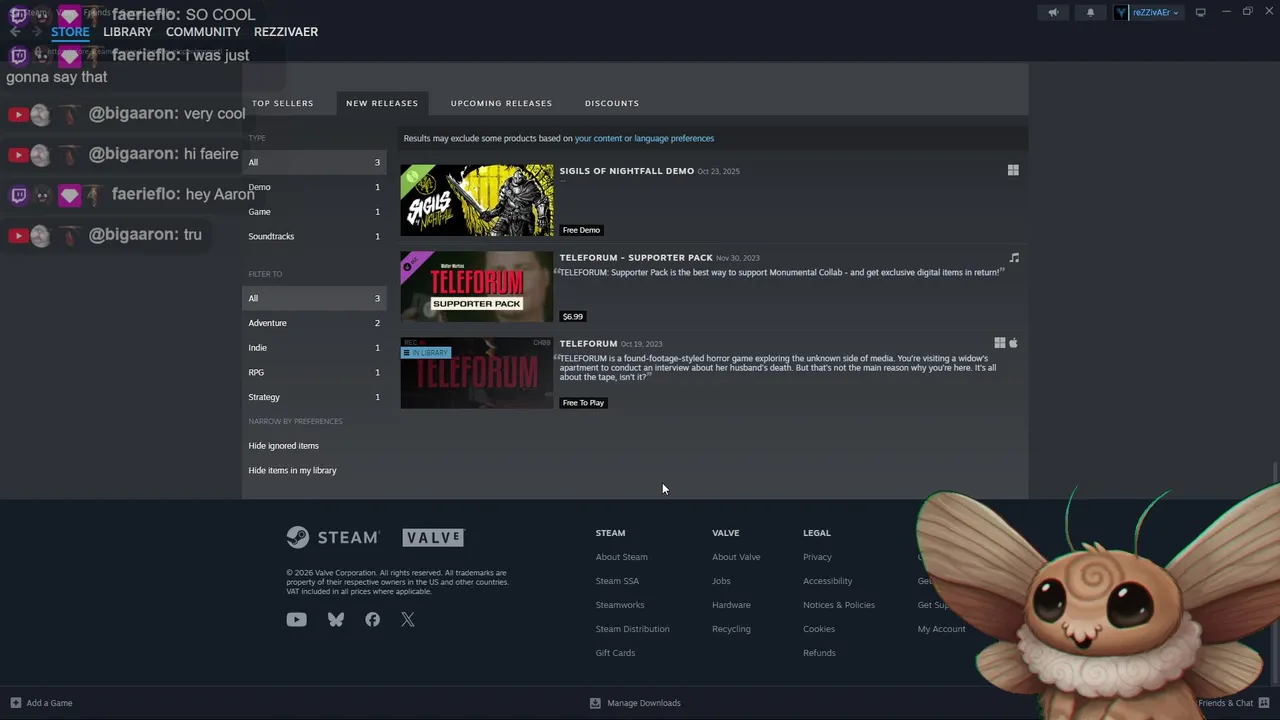The width and height of the screenshot is (1280, 720).
Task: Open the REZZIVAER profile menu
Action: point(286,32)
